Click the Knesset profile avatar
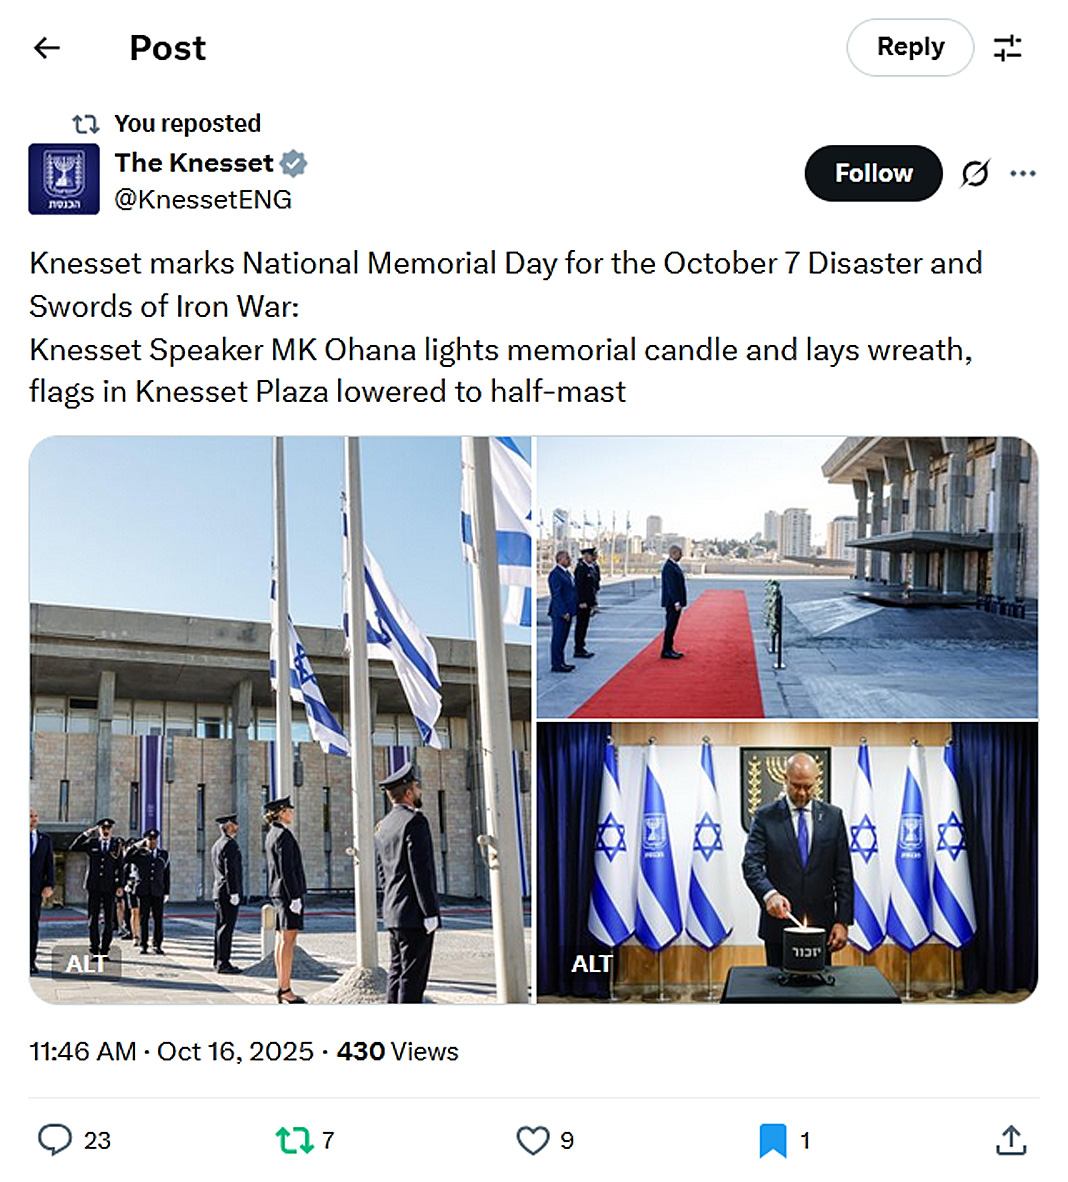The image size is (1068, 1182). (64, 179)
